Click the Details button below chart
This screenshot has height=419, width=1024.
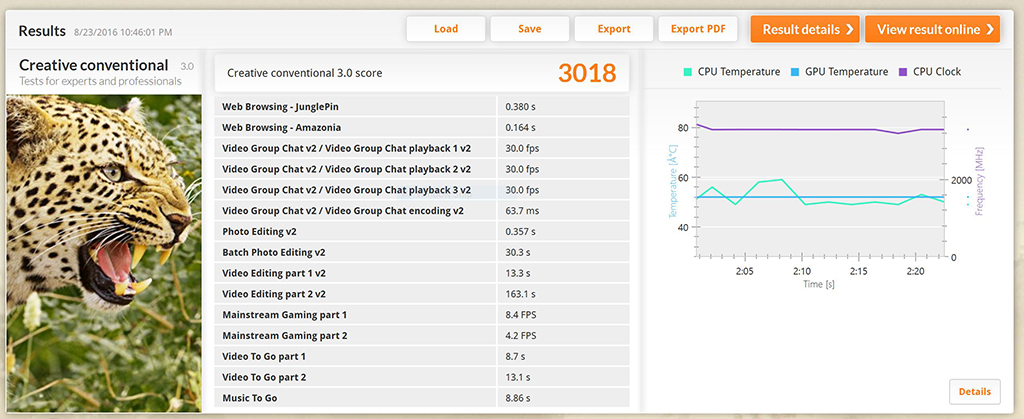[x=973, y=391]
